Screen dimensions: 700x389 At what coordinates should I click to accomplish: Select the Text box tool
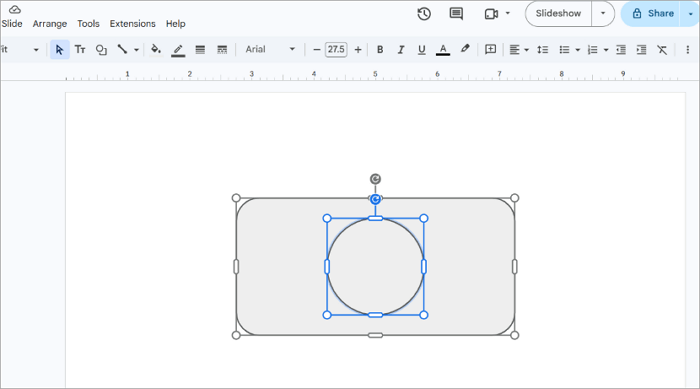[x=80, y=50]
